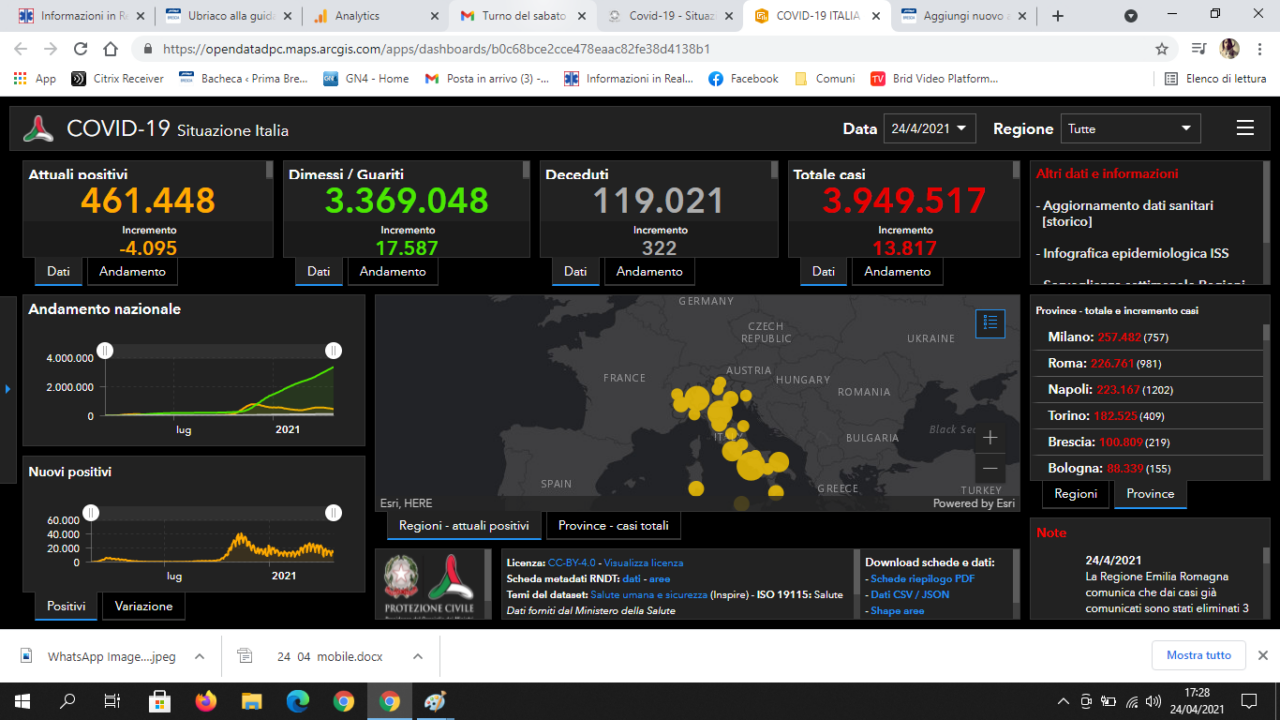
Task: Zoom in on the map
Action: pyautogui.click(x=990, y=438)
